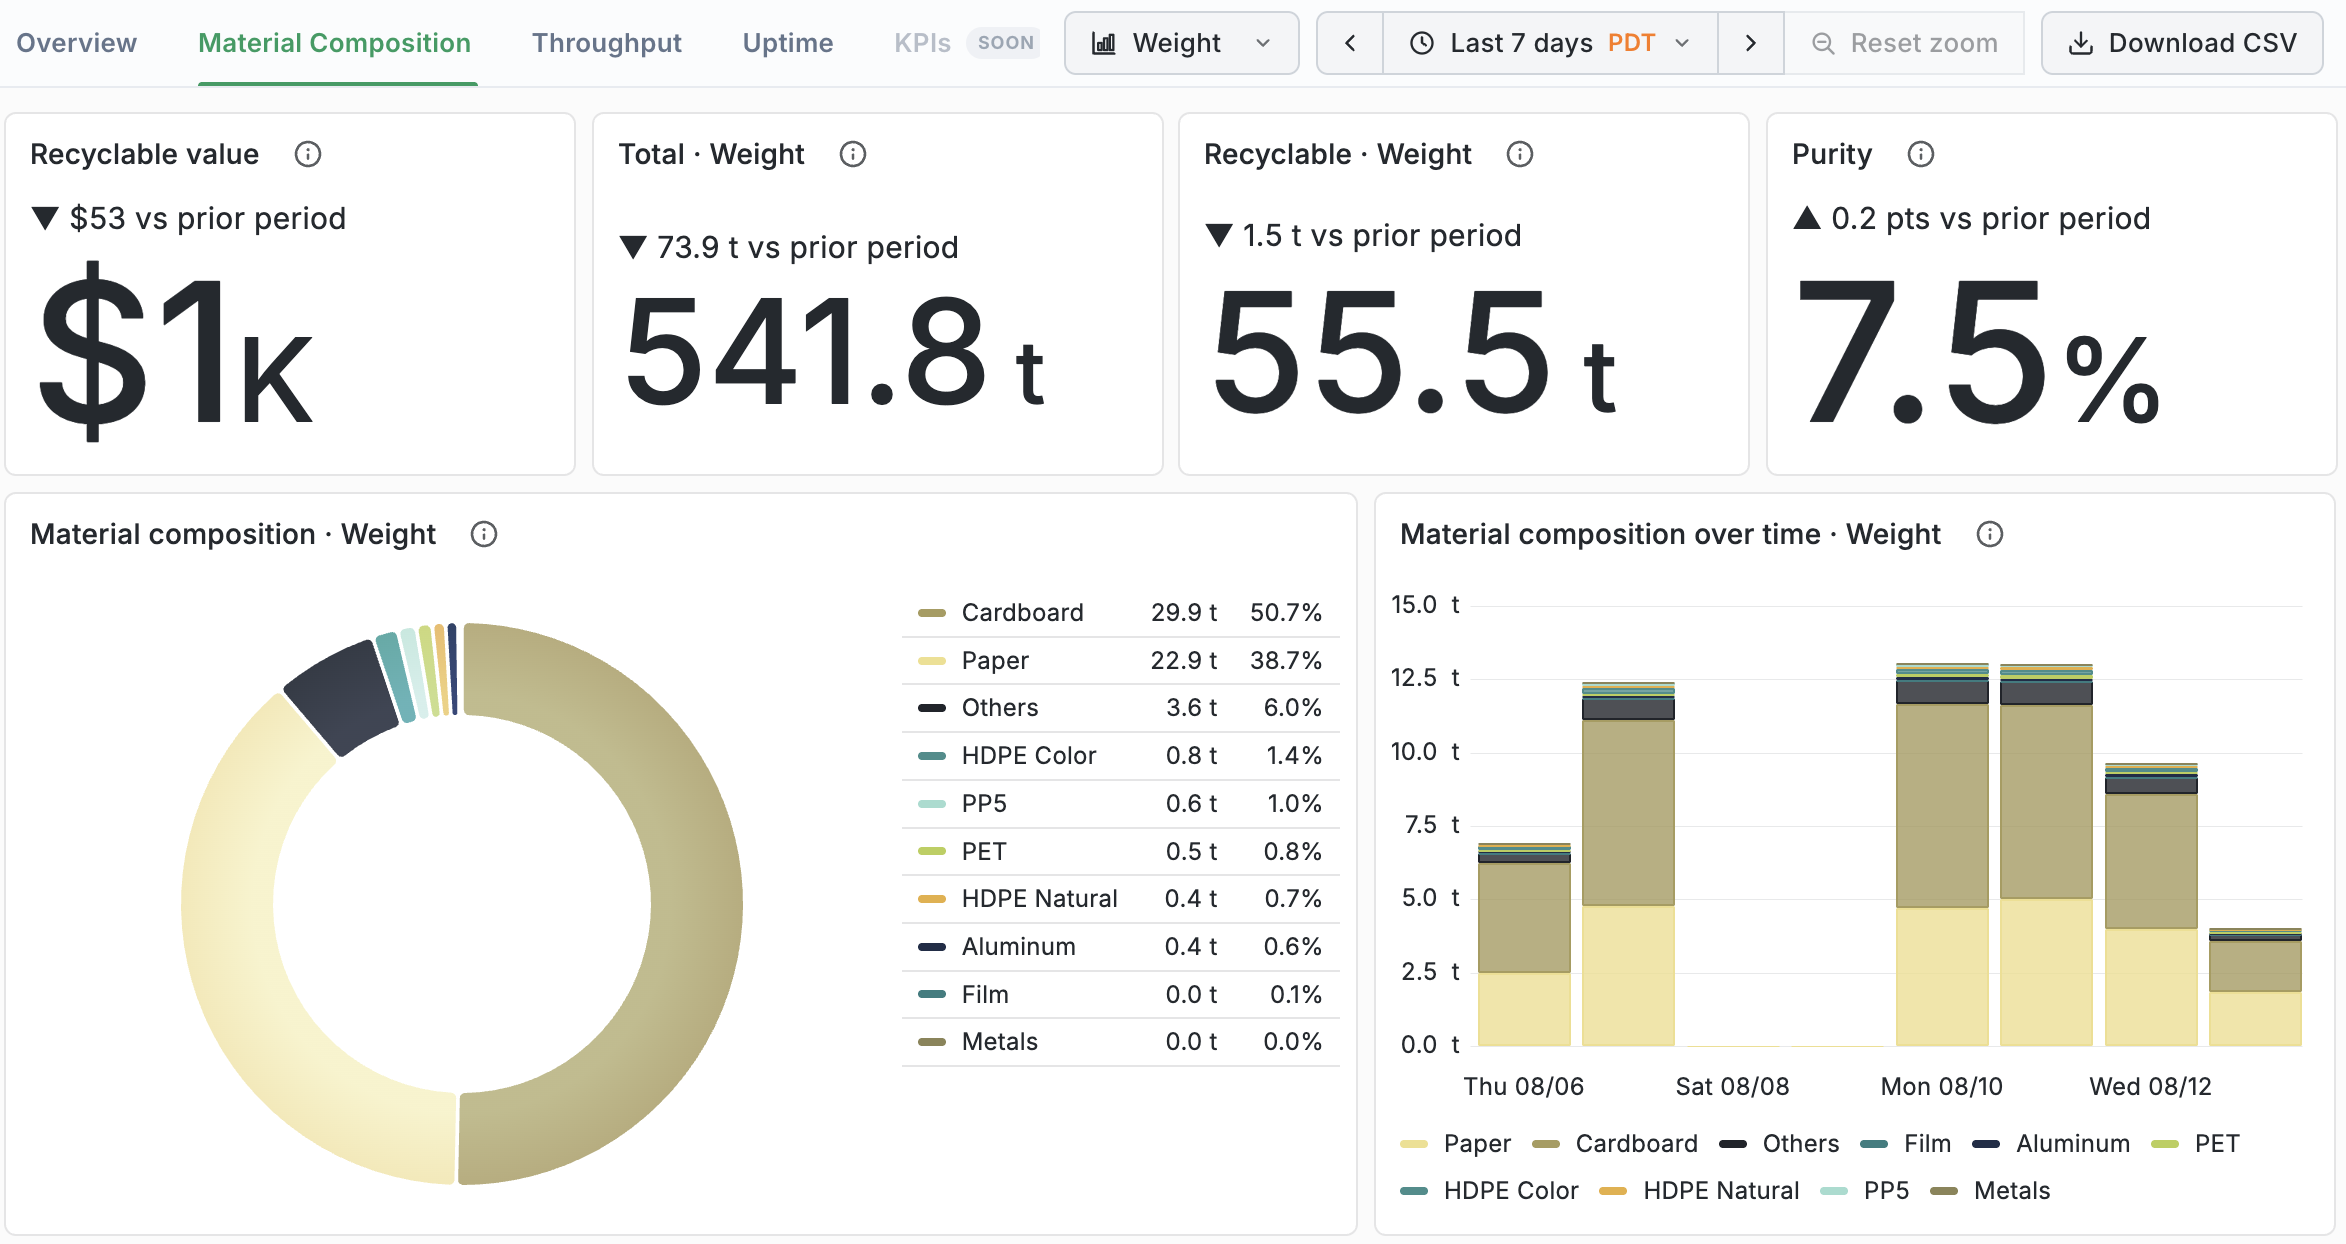This screenshot has width=2346, height=1244.
Task: Click the Wed 08/12 stacked bar
Action: point(2151,905)
